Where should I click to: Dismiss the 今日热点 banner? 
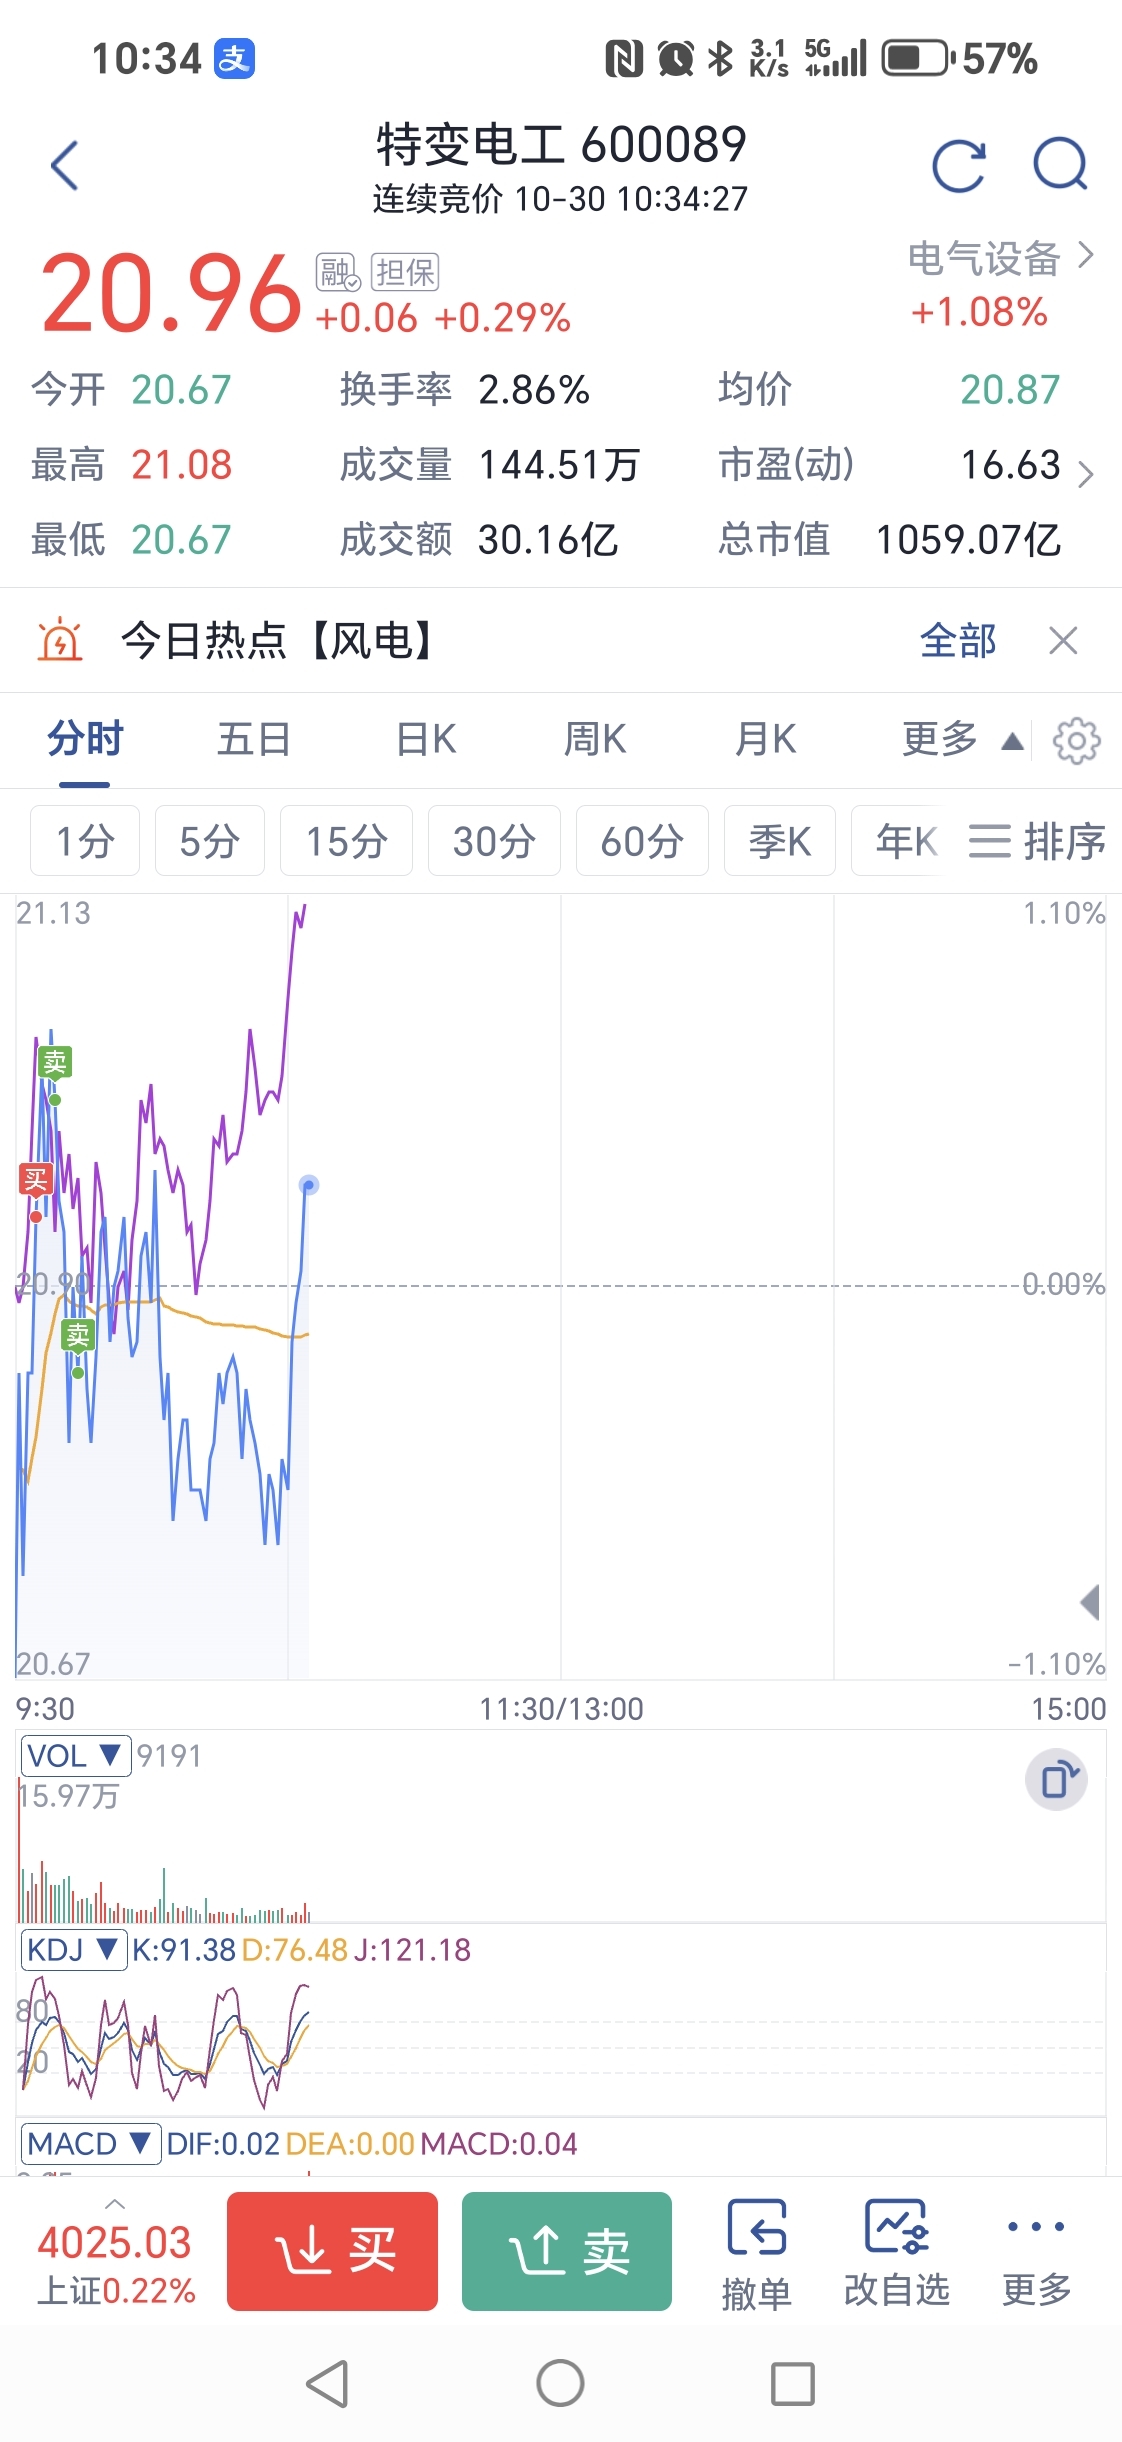[x=1063, y=640]
